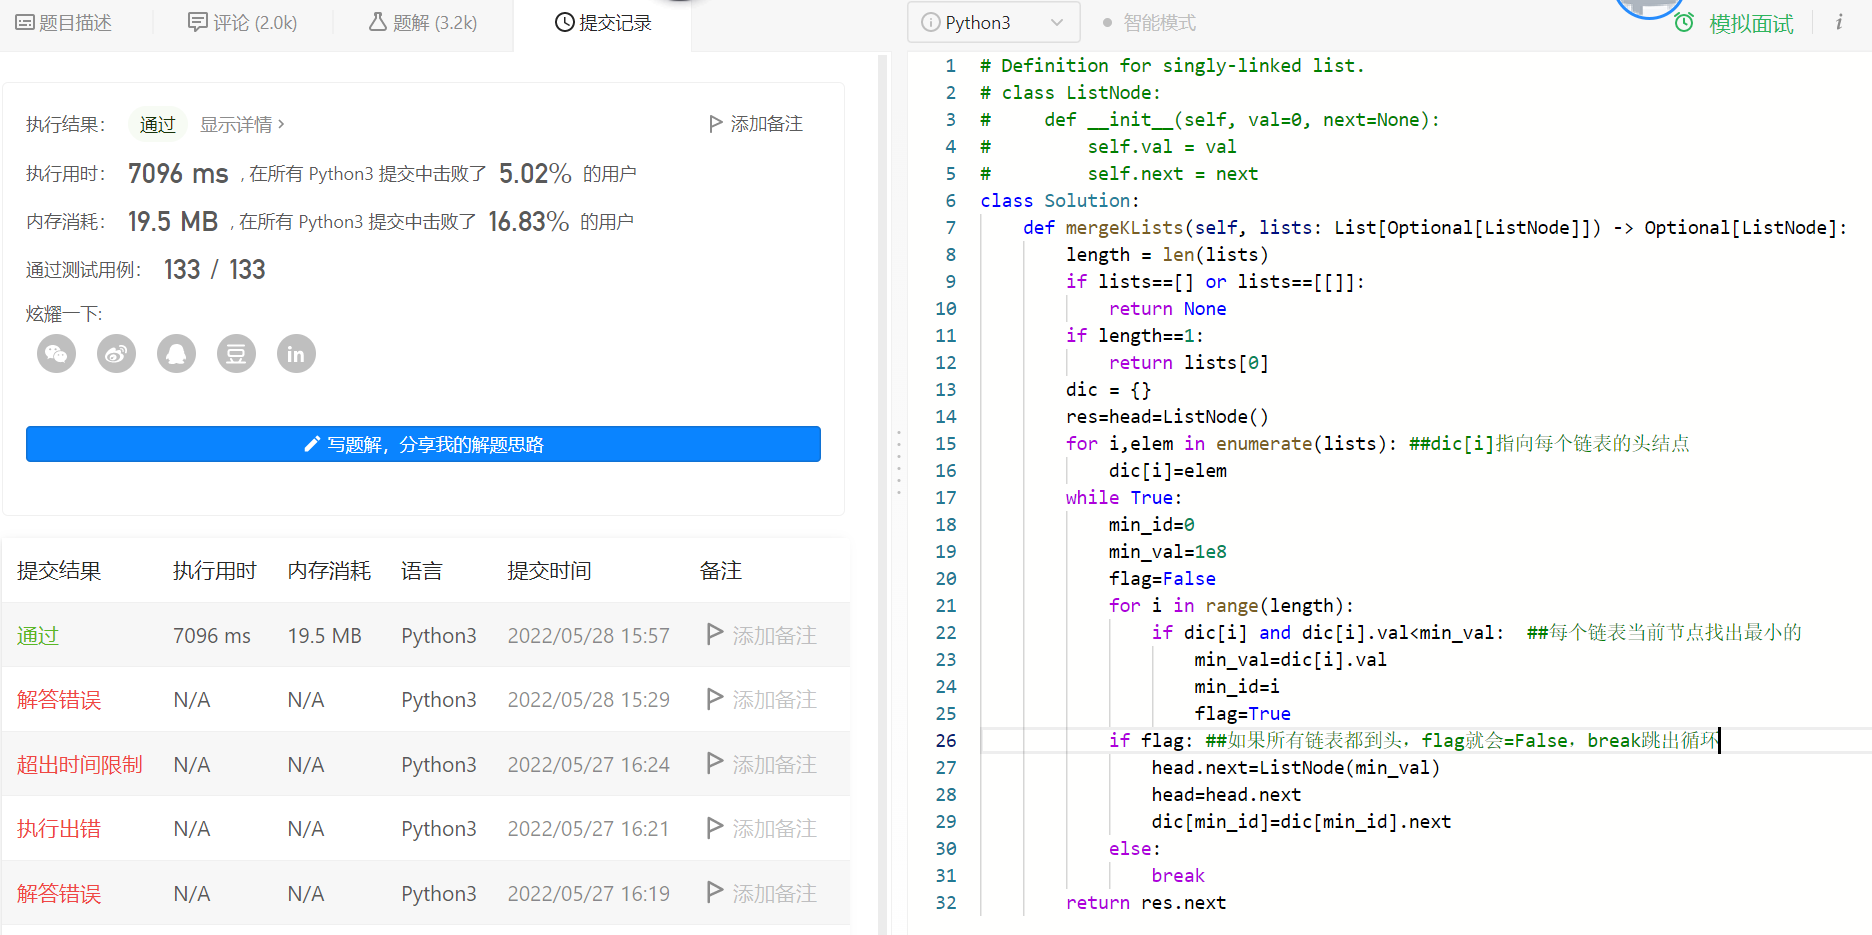Share result via QQ penguin icon
Image resolution: width=1872 pixels, height=935 pixels.
[x=176, y=354]
